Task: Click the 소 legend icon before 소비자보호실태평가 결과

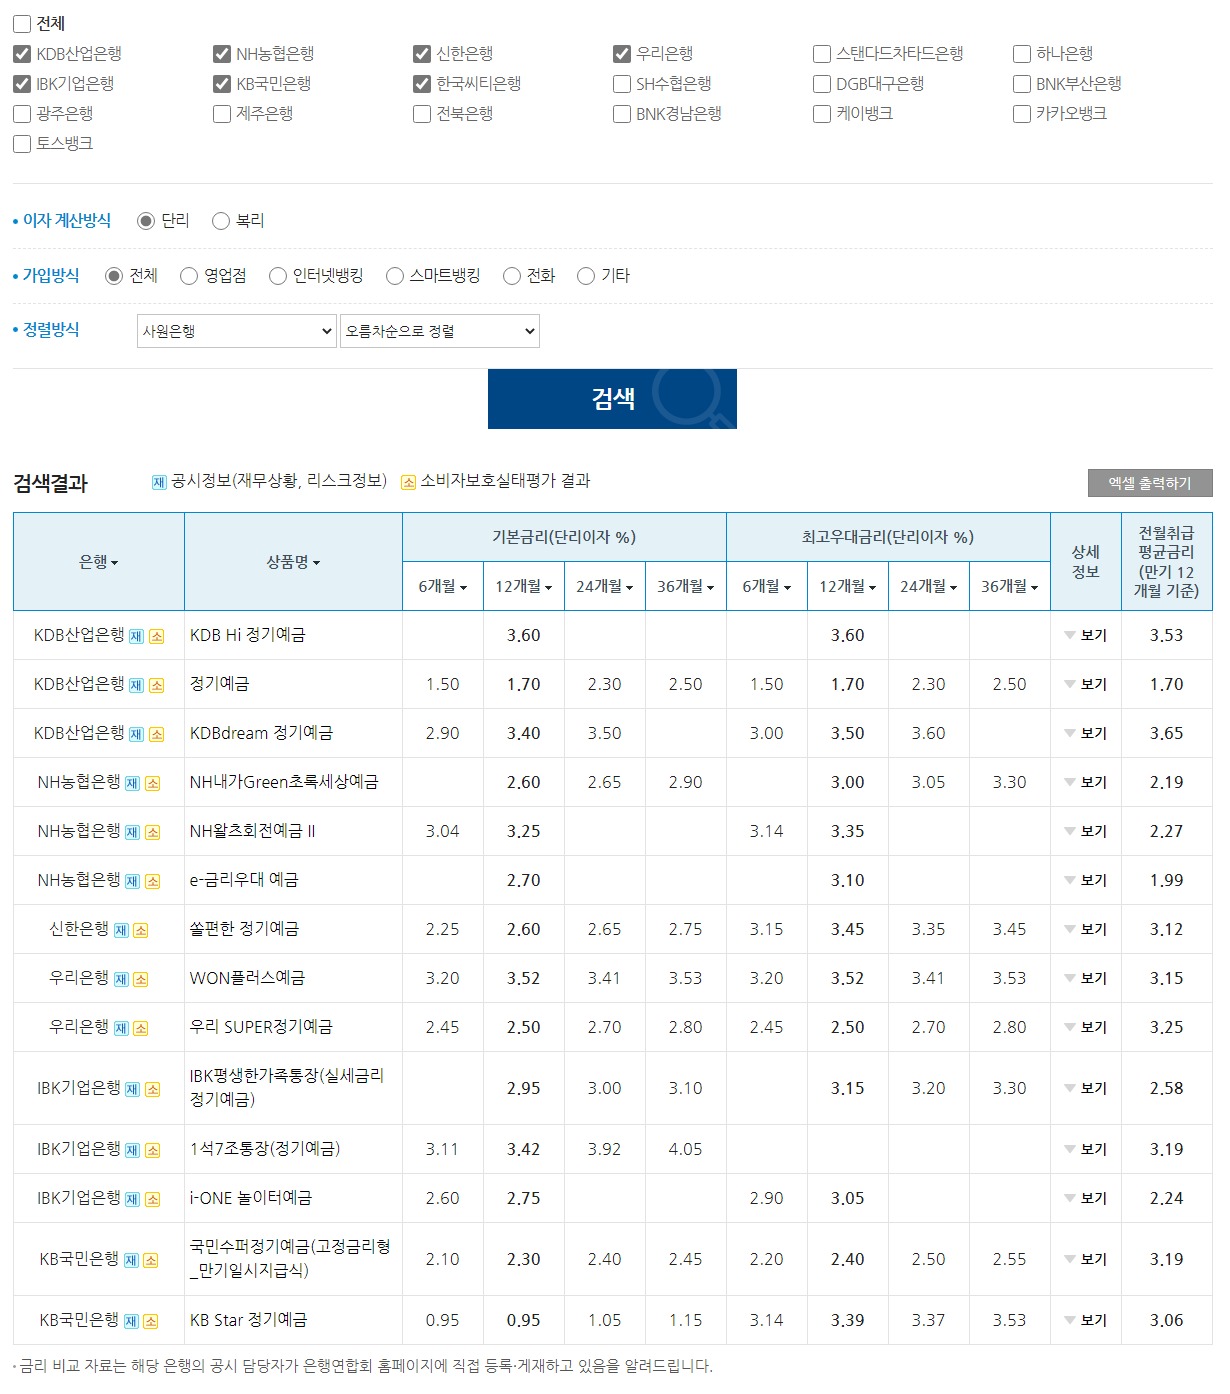Action: [x=408, y=481]
